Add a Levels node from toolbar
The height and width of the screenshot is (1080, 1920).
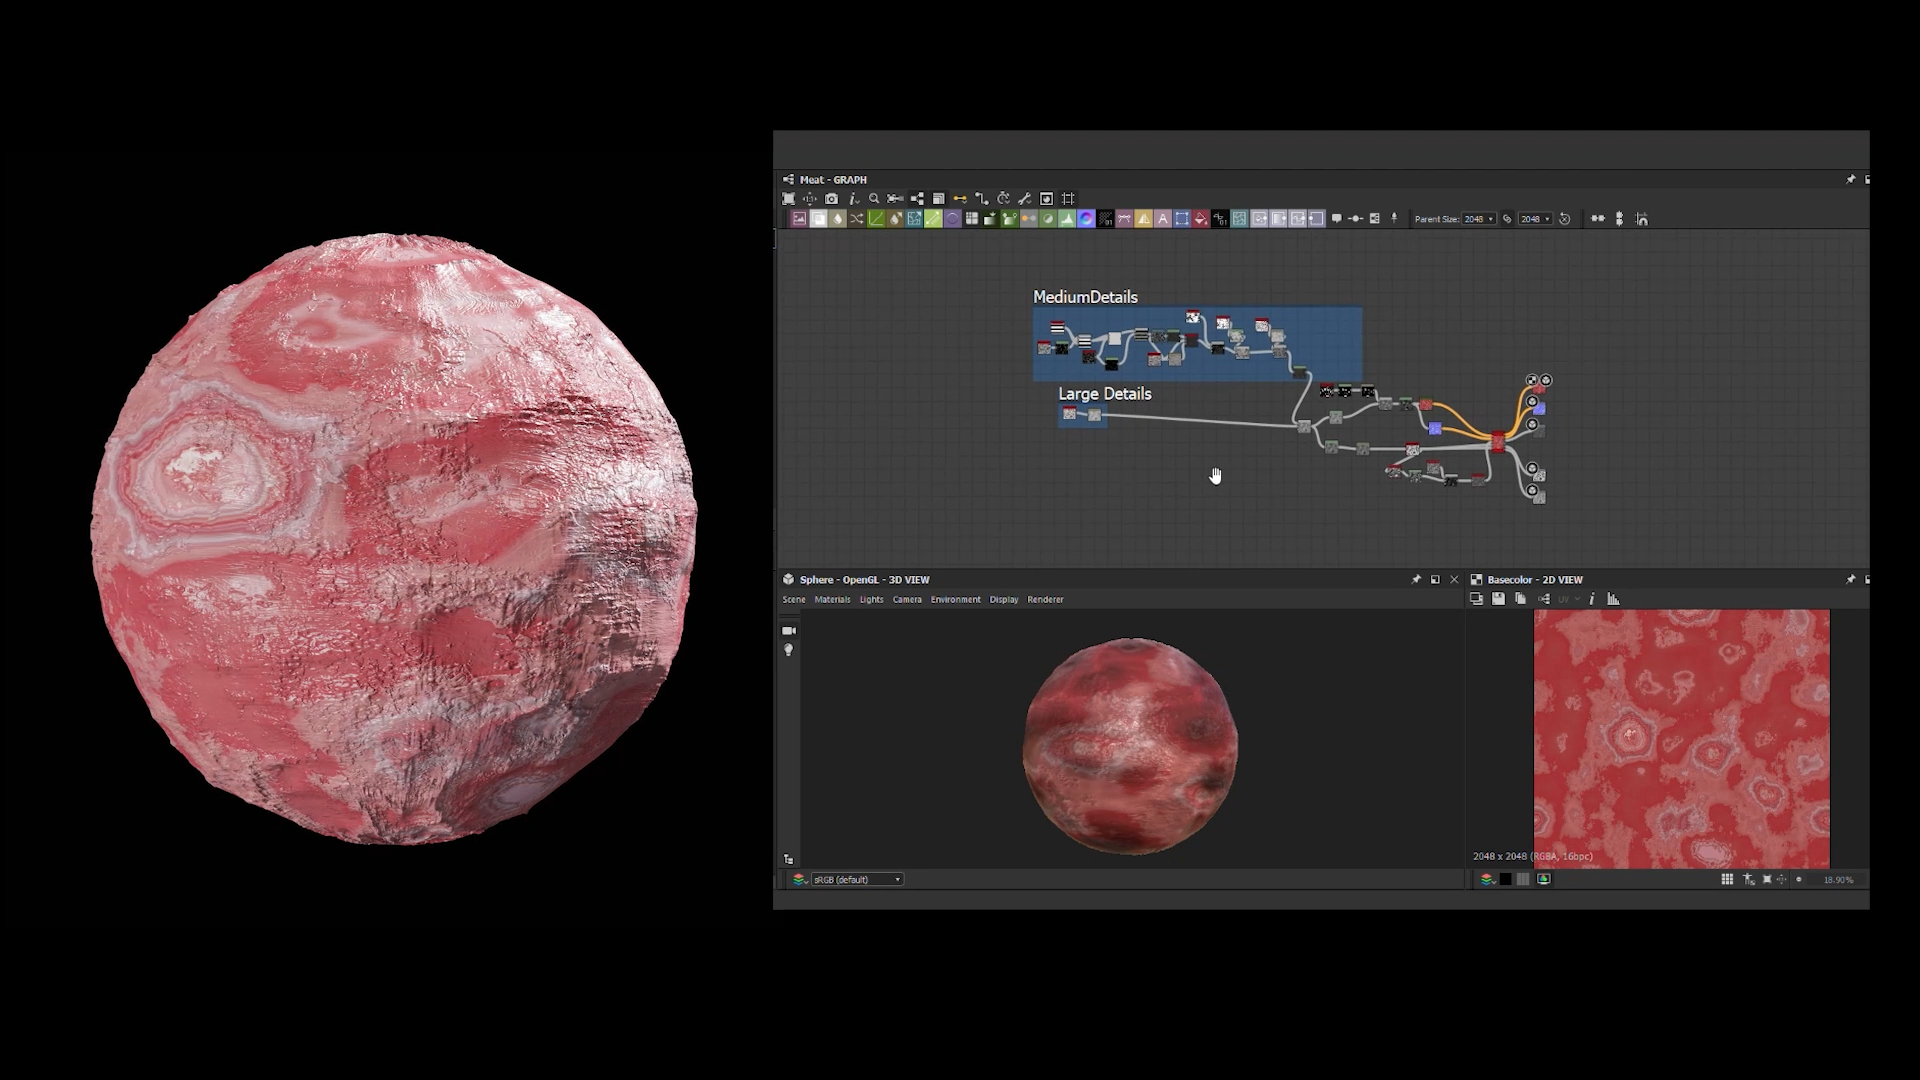(x=1067, y=219)
